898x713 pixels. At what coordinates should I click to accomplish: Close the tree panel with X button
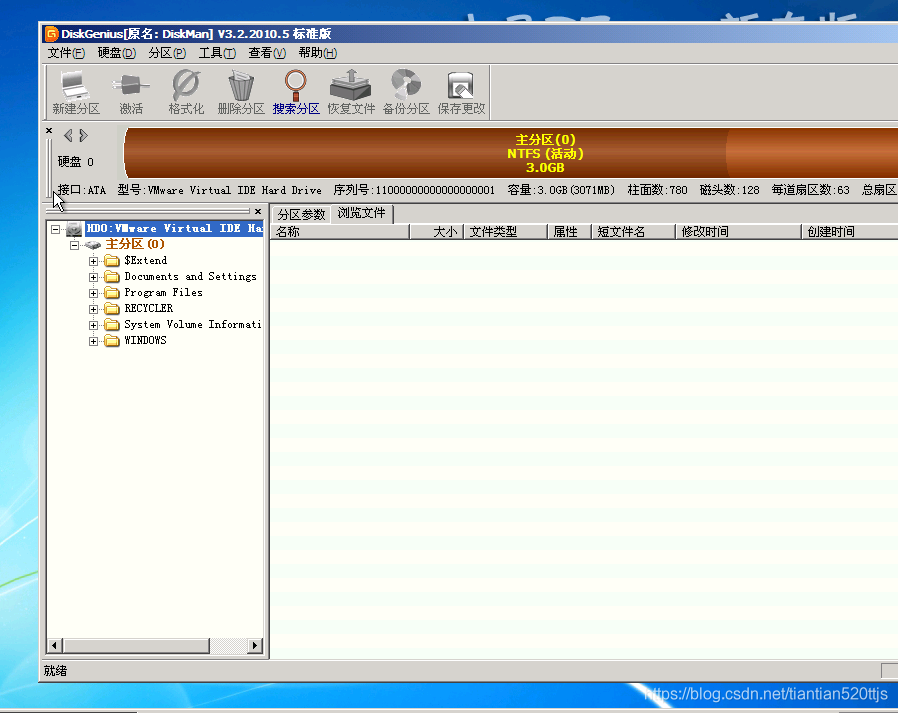(x=258, y=211)
